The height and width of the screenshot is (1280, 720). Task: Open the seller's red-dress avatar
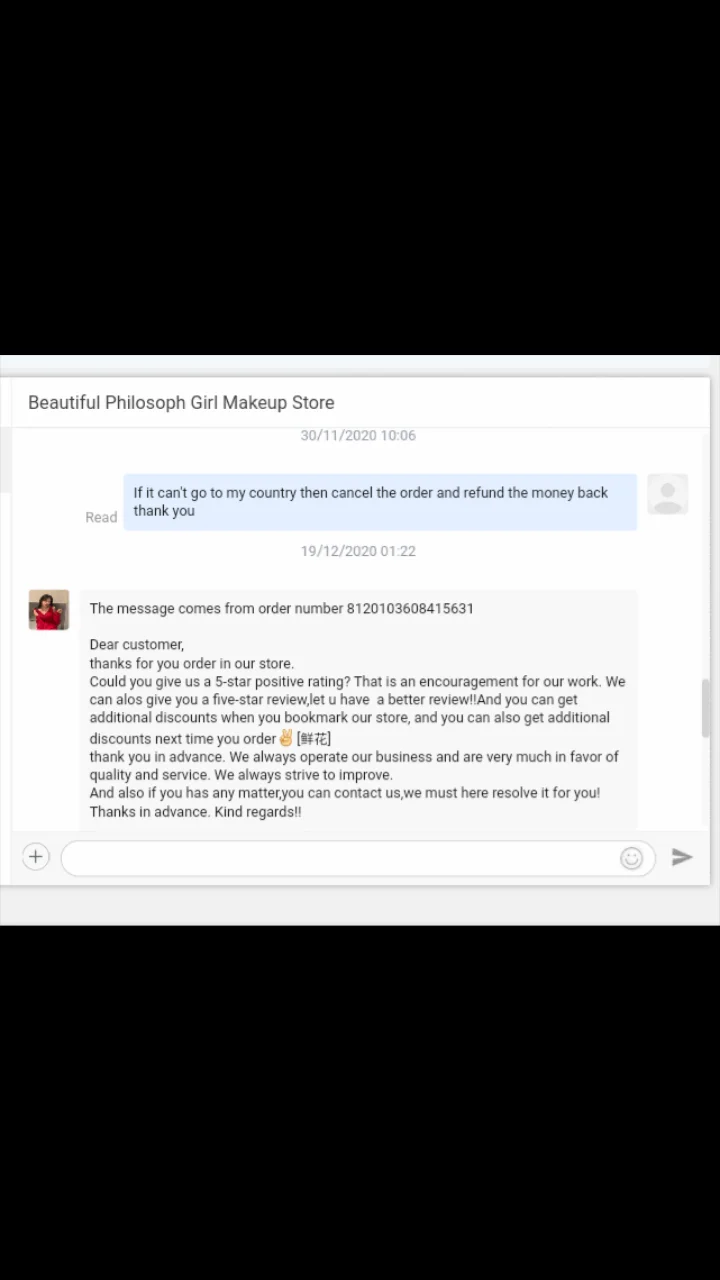[x=49, y=610]
